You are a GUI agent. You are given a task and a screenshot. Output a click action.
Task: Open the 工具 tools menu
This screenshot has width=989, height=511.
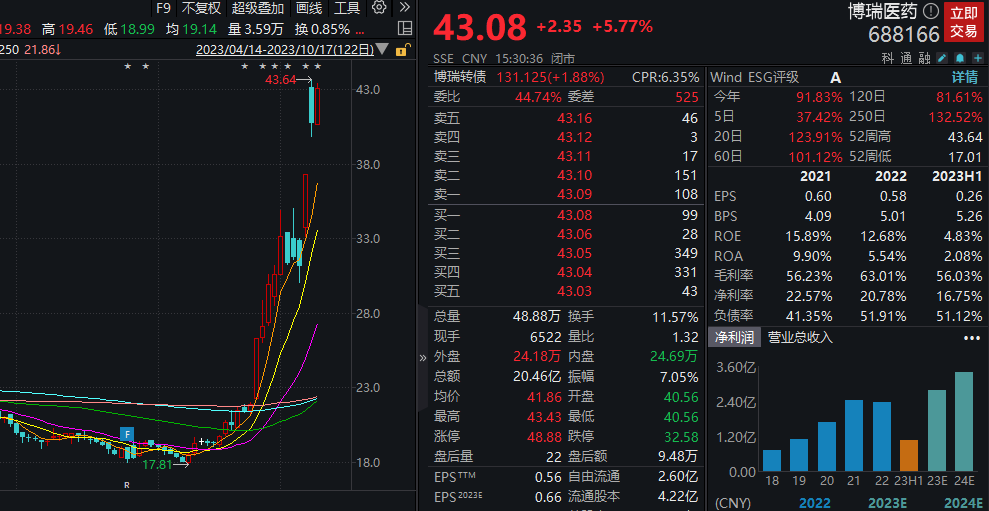click(x=346, y=8)
